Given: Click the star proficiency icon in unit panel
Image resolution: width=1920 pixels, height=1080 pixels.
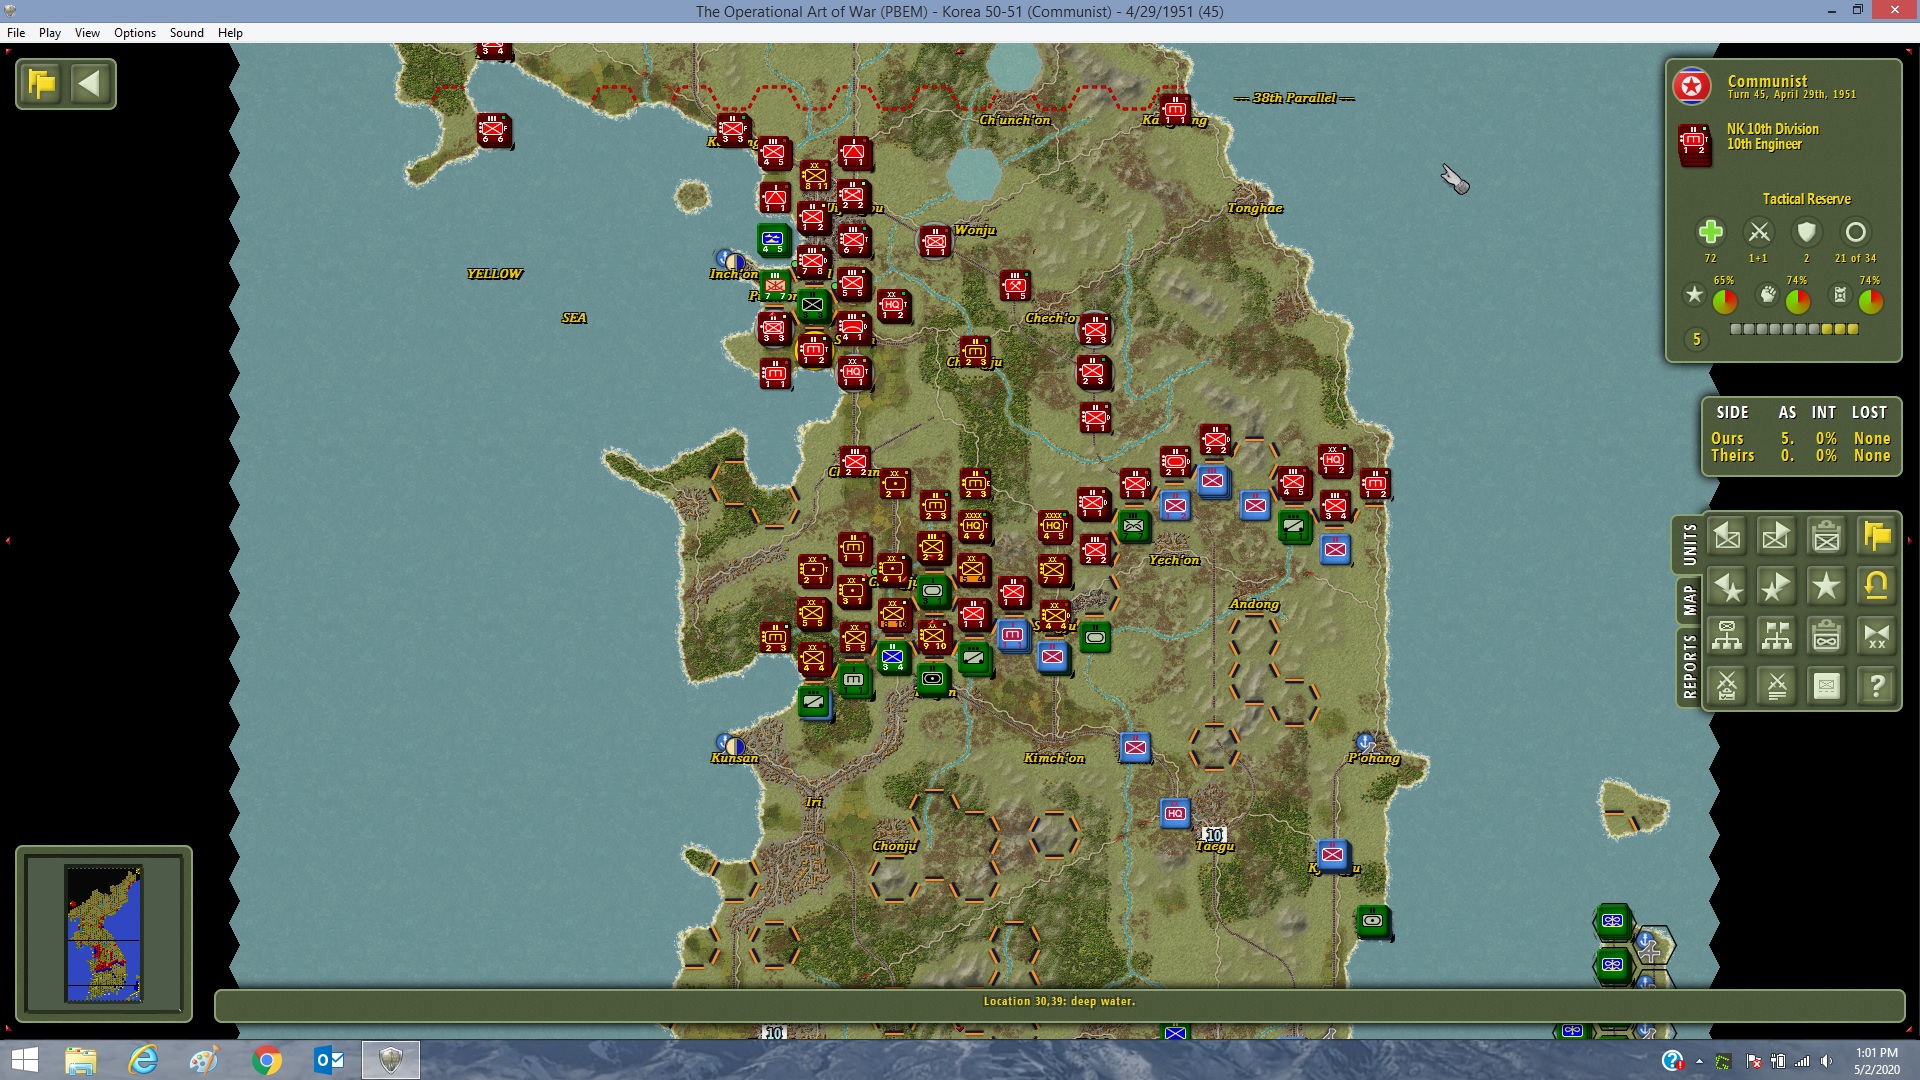Looking at the screenshot, I should tap(1694, 295).
